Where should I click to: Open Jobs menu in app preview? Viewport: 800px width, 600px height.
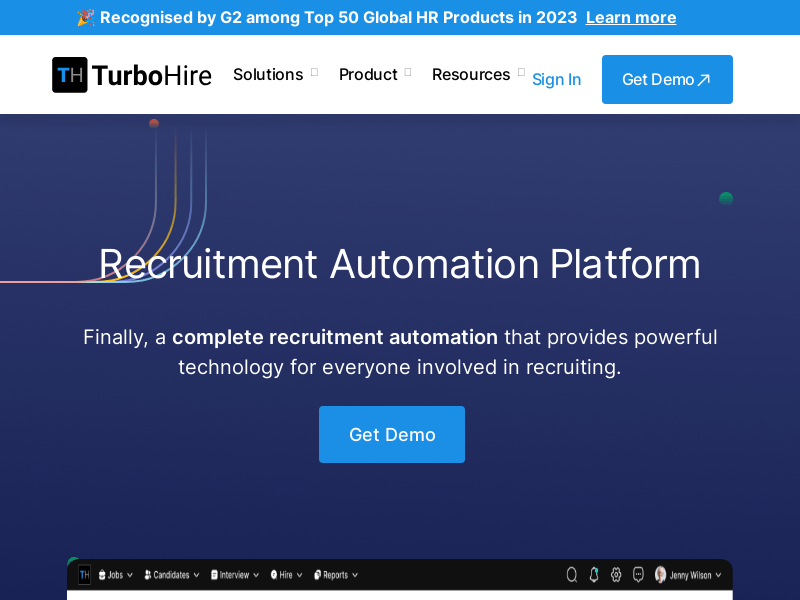[x=116, y=575]
